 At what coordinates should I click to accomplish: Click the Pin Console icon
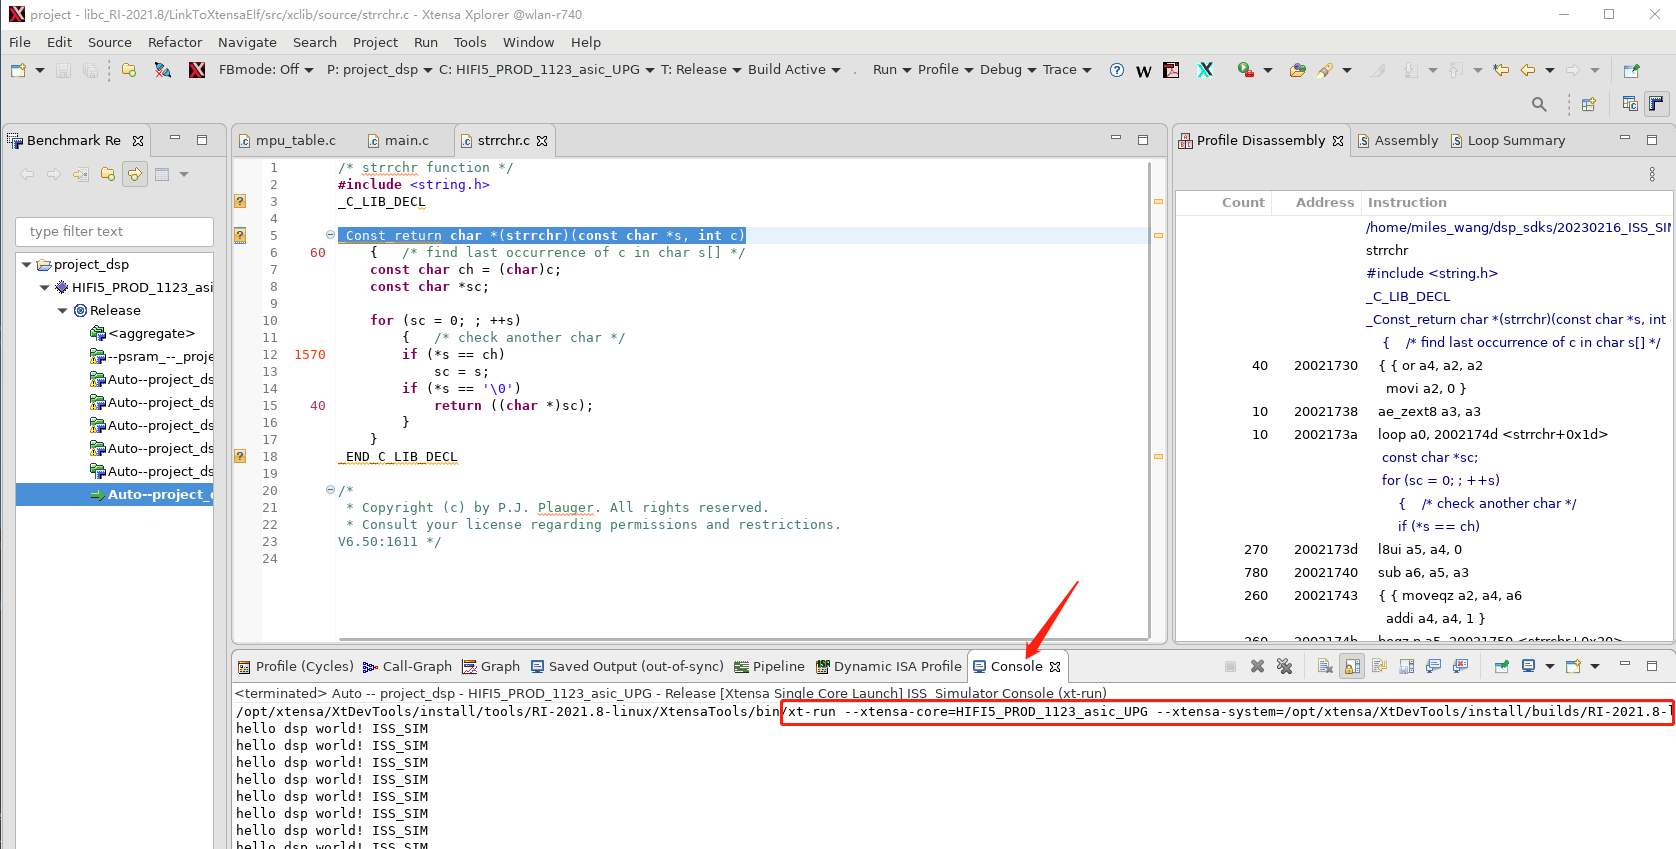pos(1501,666)
